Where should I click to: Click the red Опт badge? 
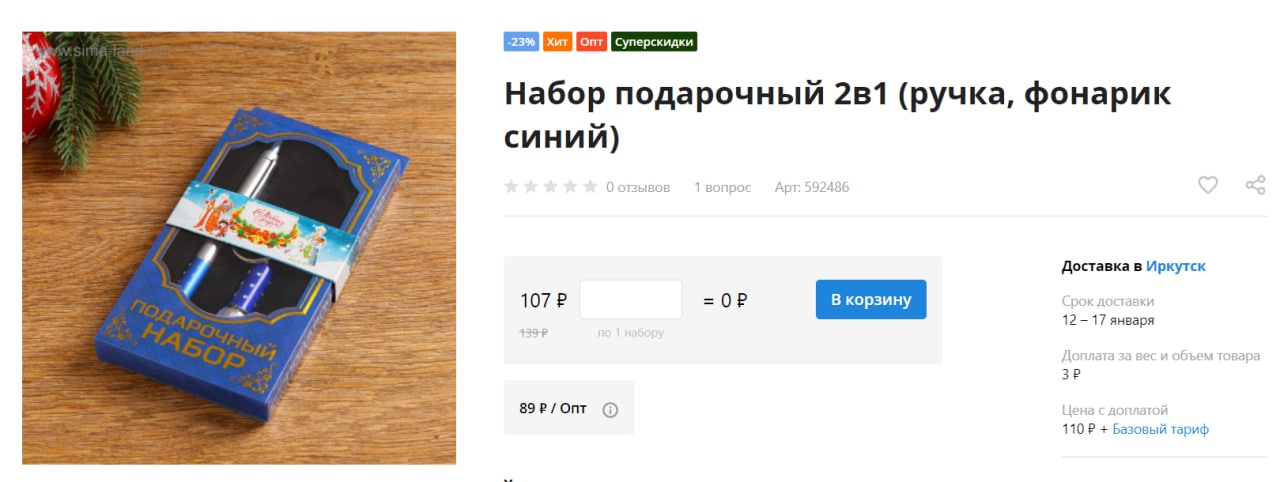(x=592, y=42)
